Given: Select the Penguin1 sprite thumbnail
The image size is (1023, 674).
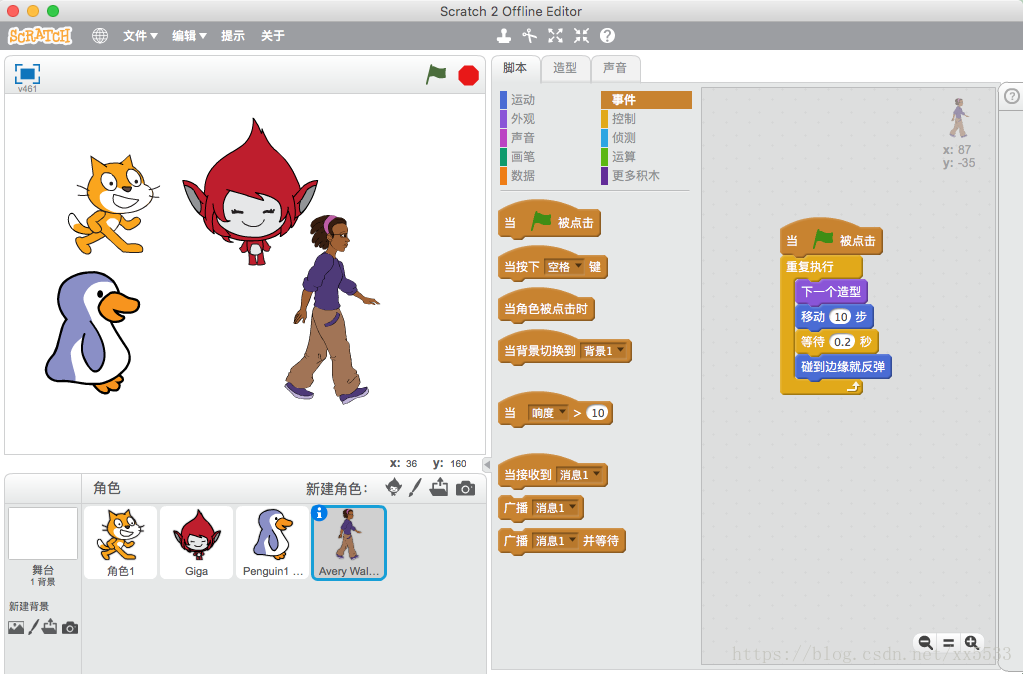Looking at the screenshot, I should coord(272,542).
